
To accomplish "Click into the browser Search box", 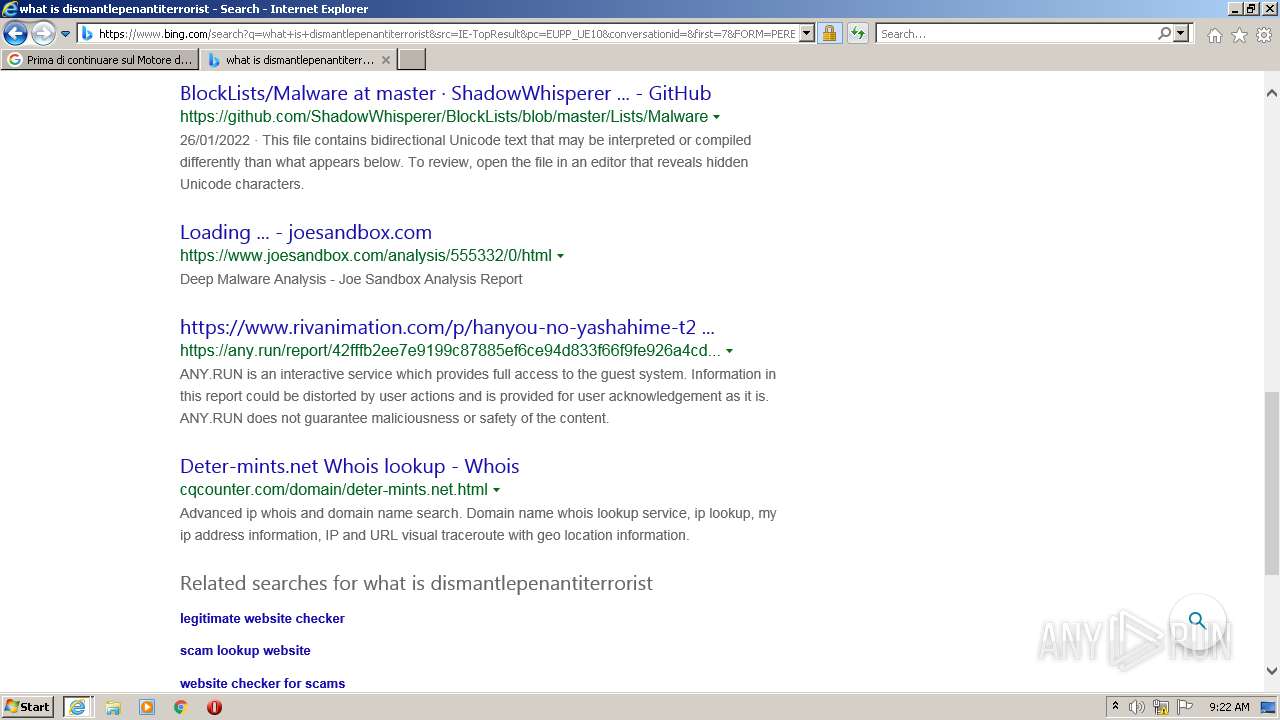I will pos(1016,34).
